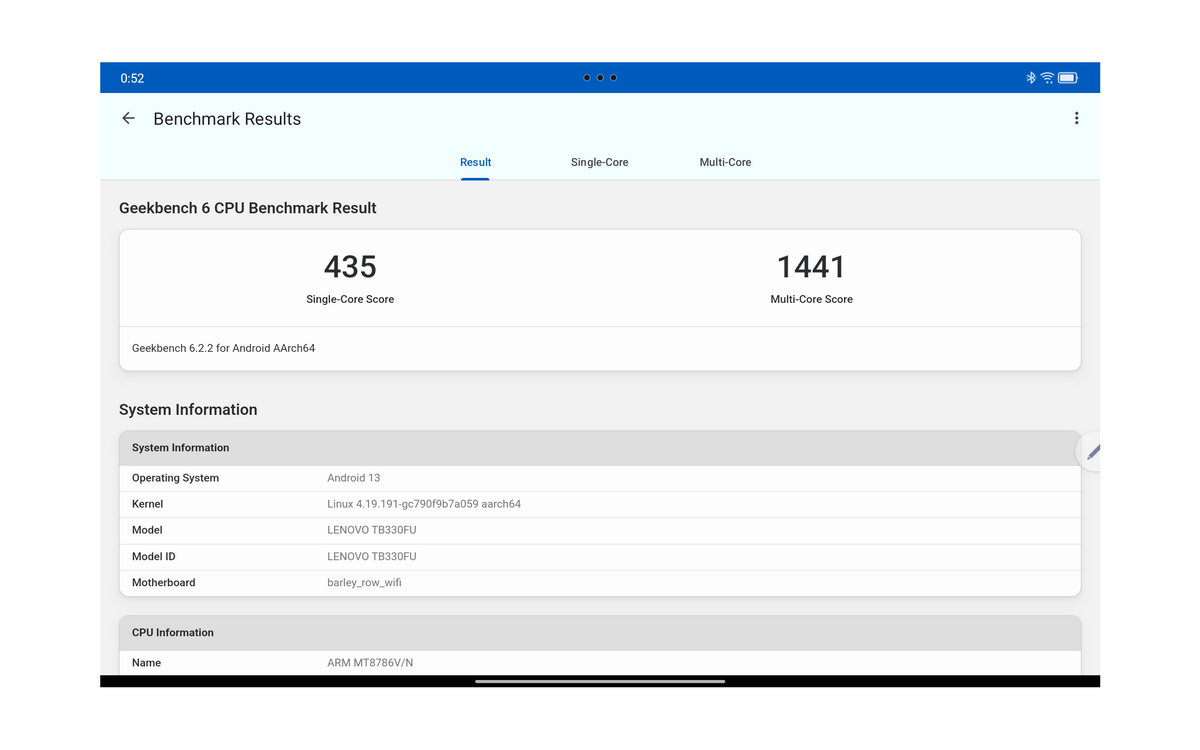Click Geekbench 6.2.2 for Android AArch64 text

pos(223,348)
